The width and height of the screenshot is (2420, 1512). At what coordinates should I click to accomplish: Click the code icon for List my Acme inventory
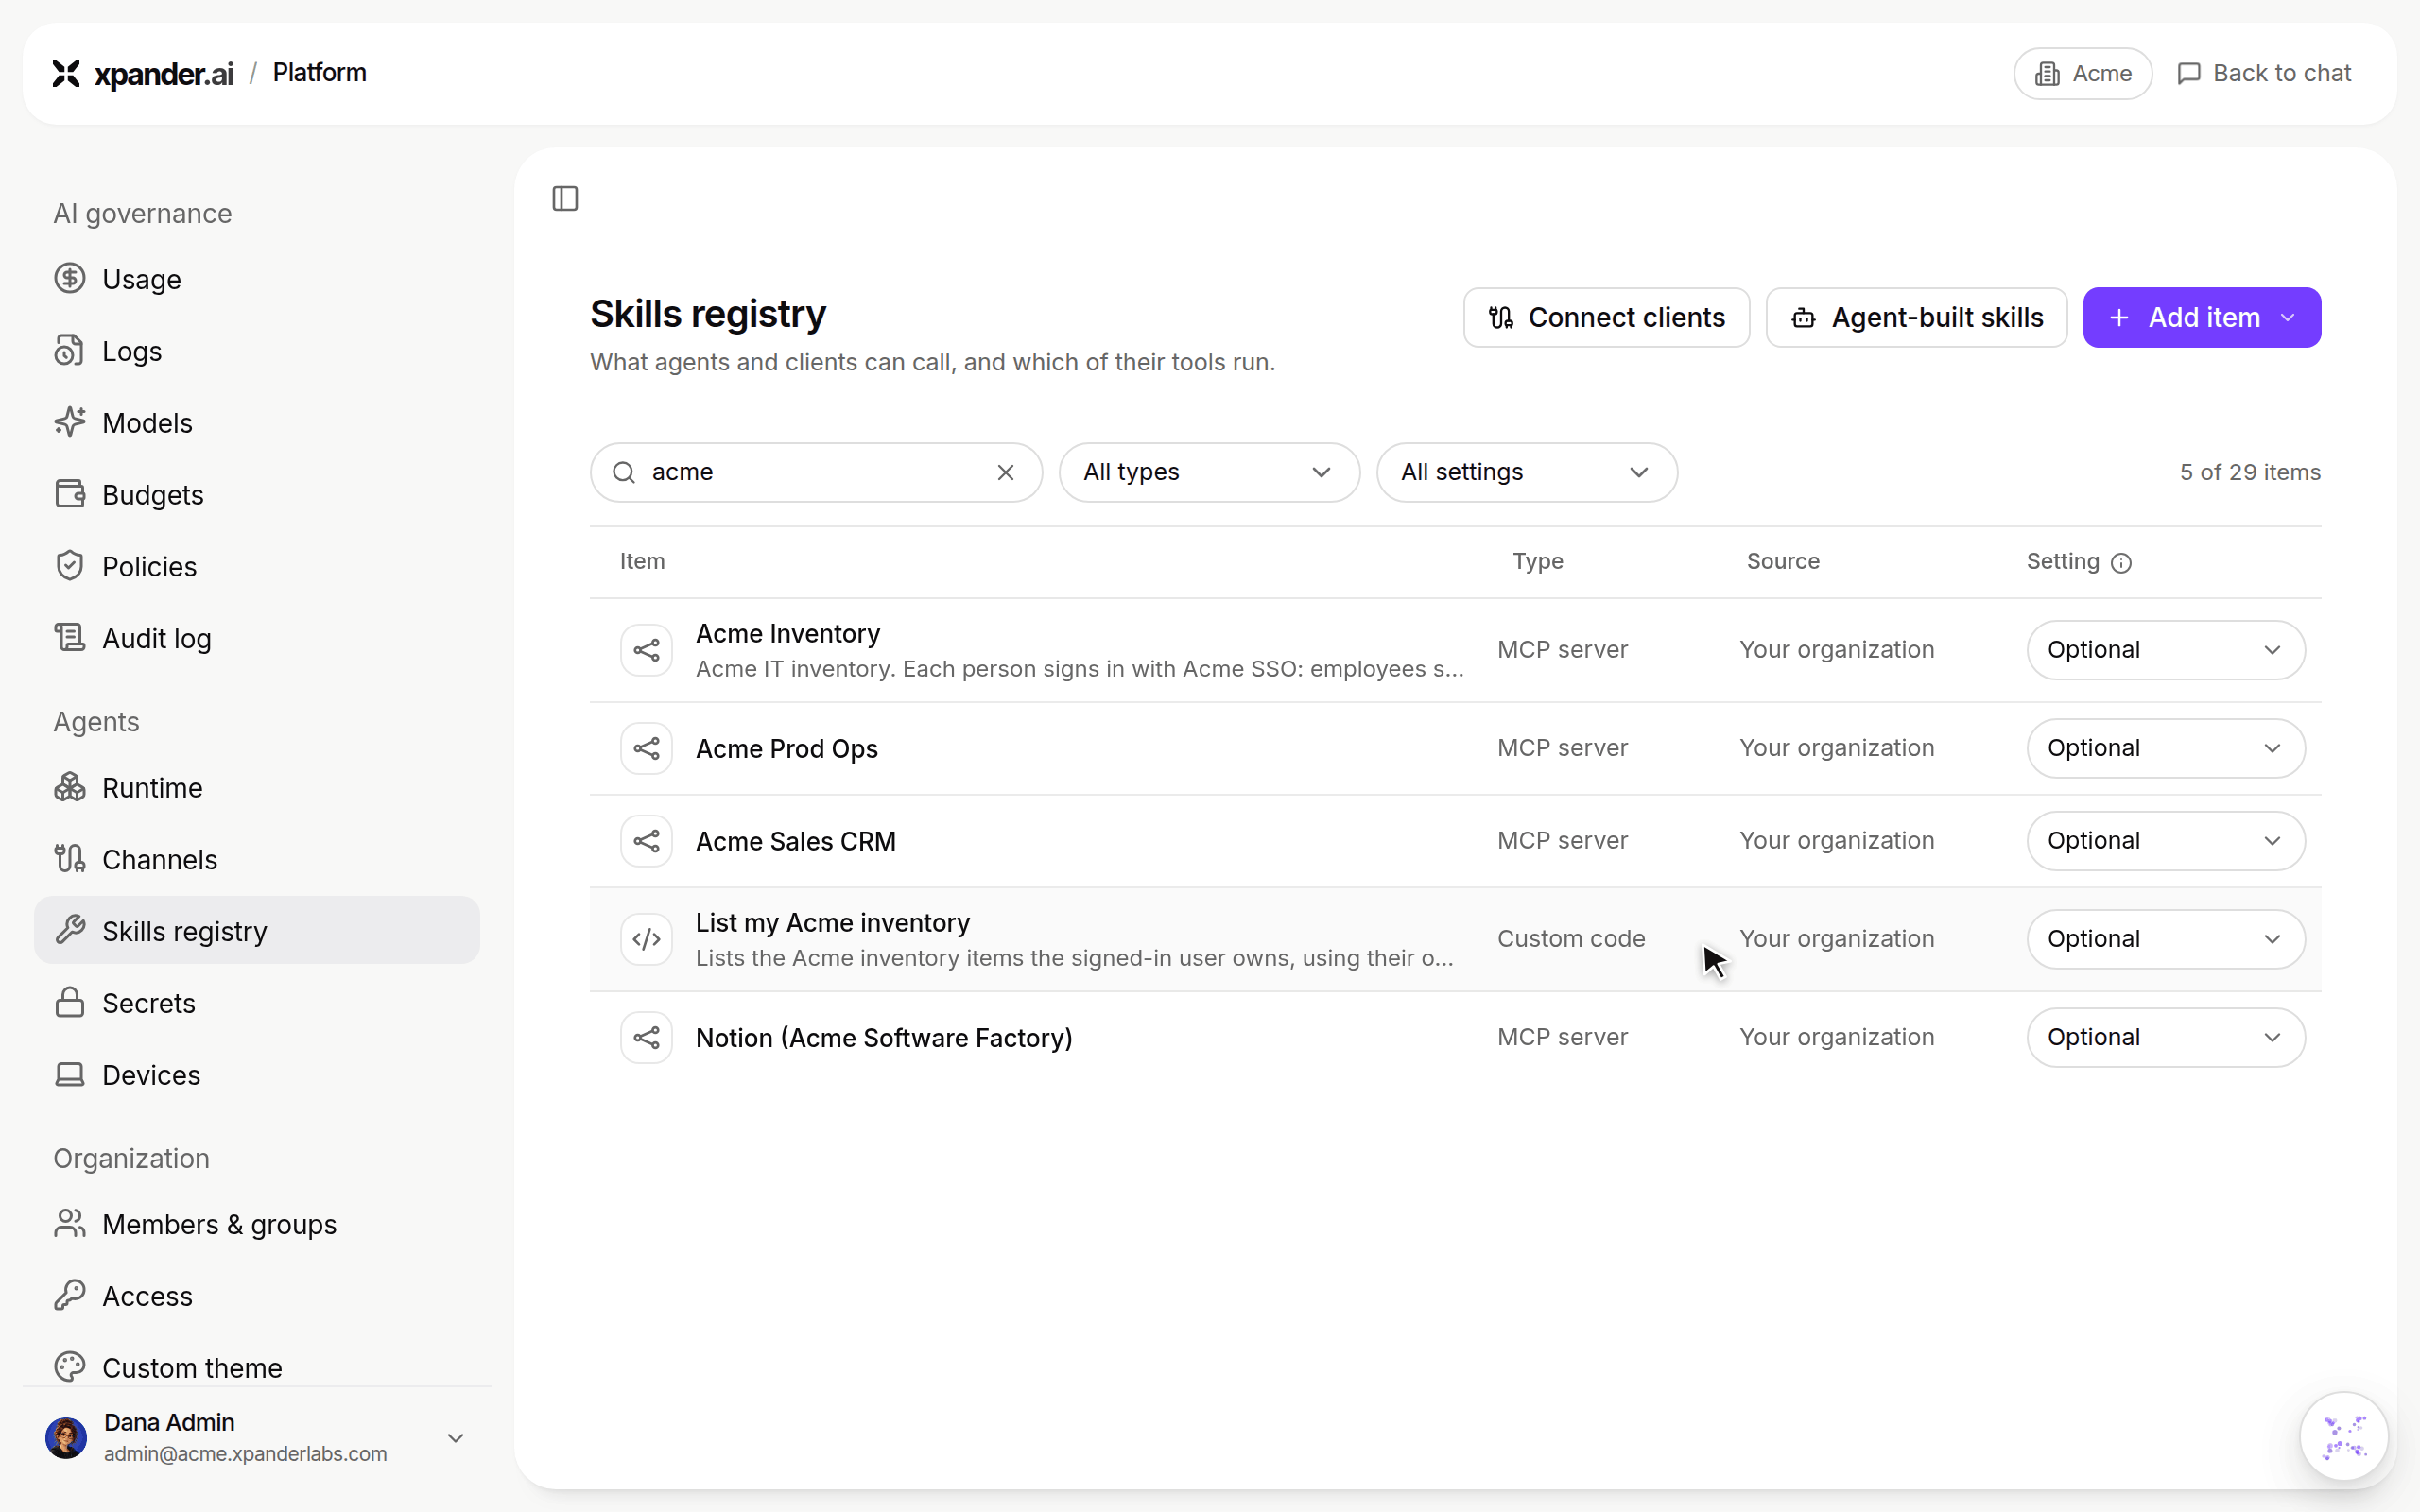point(647,939)
